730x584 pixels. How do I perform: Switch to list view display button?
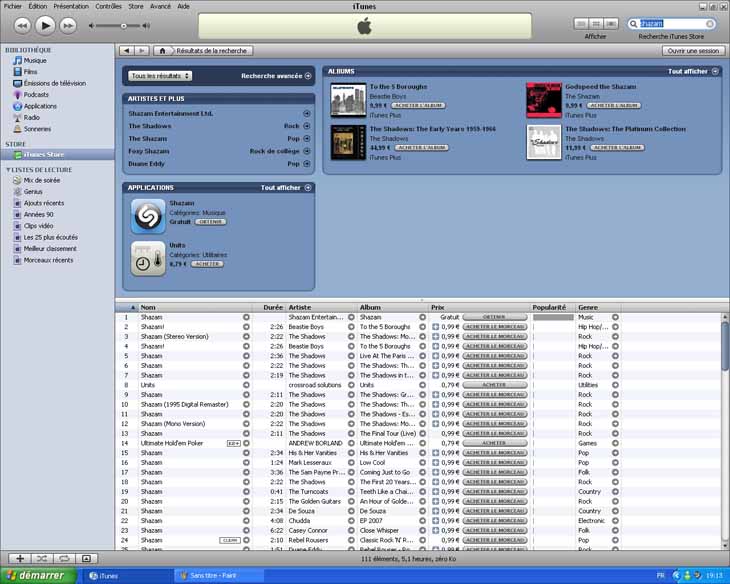(581, 24)
